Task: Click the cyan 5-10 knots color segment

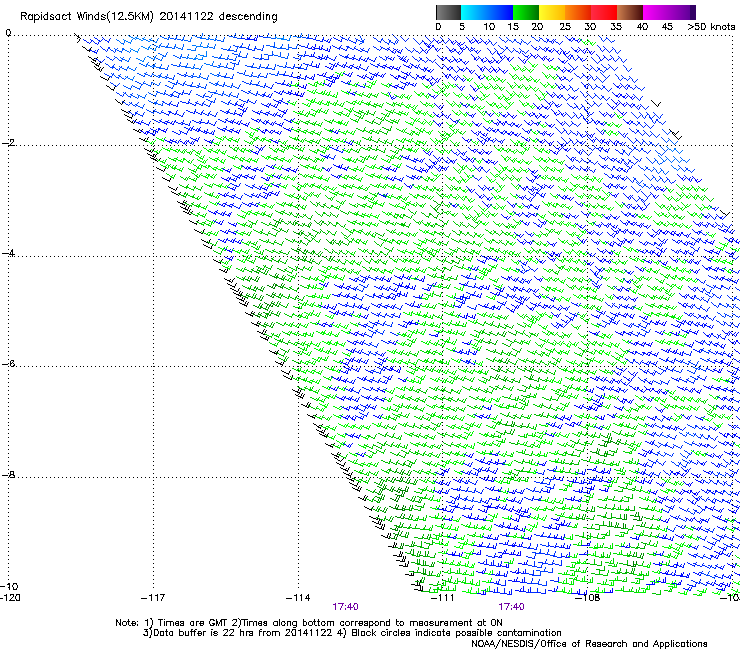Action: click(474, 12)
